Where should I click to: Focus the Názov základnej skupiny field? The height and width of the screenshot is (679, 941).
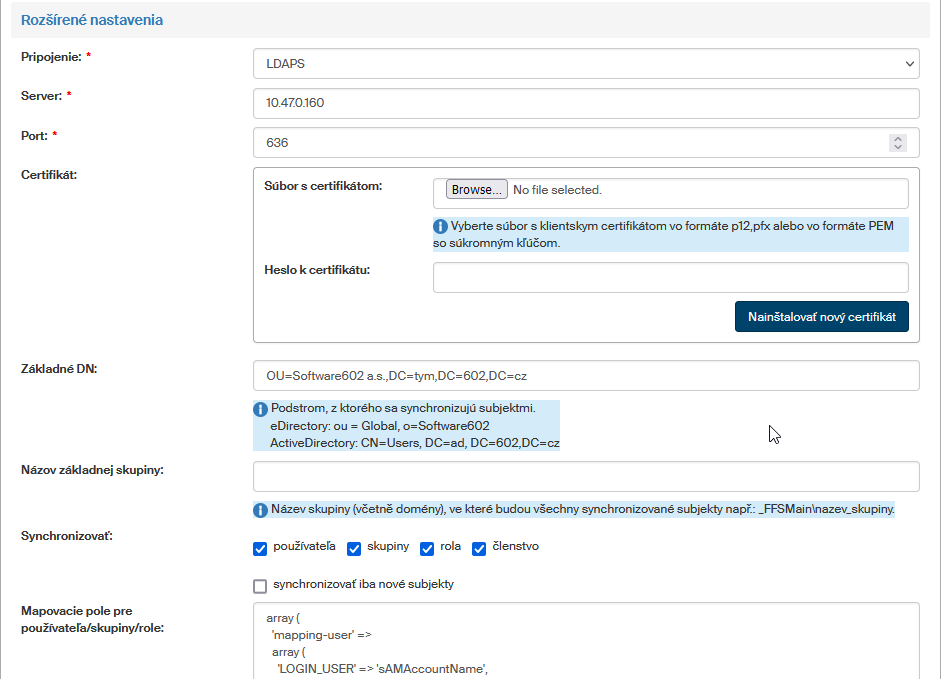click(x=585, y=476)
